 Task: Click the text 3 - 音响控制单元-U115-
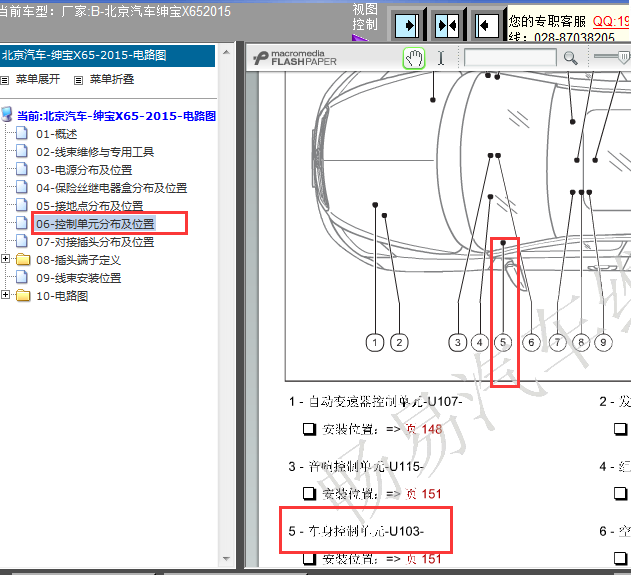click(356, 466)
